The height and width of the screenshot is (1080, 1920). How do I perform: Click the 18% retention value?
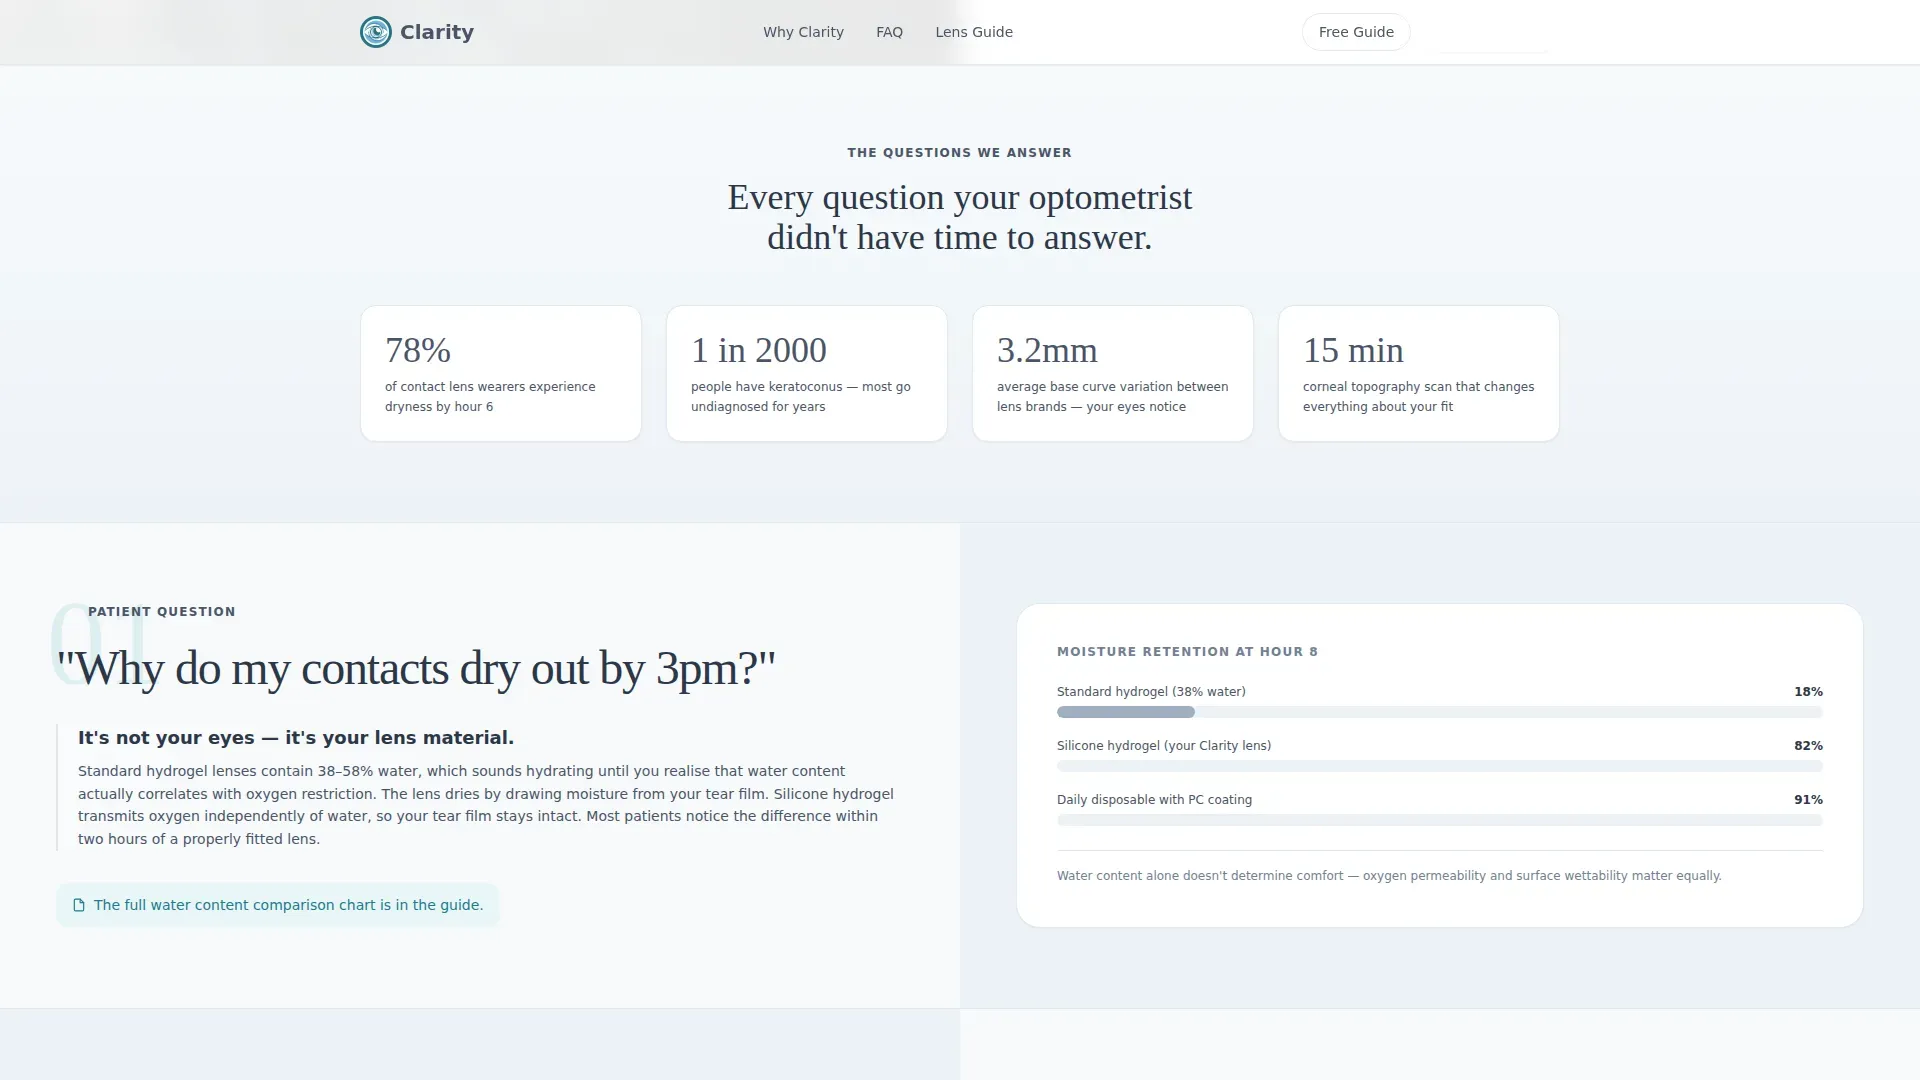[x=1808, y=692]
